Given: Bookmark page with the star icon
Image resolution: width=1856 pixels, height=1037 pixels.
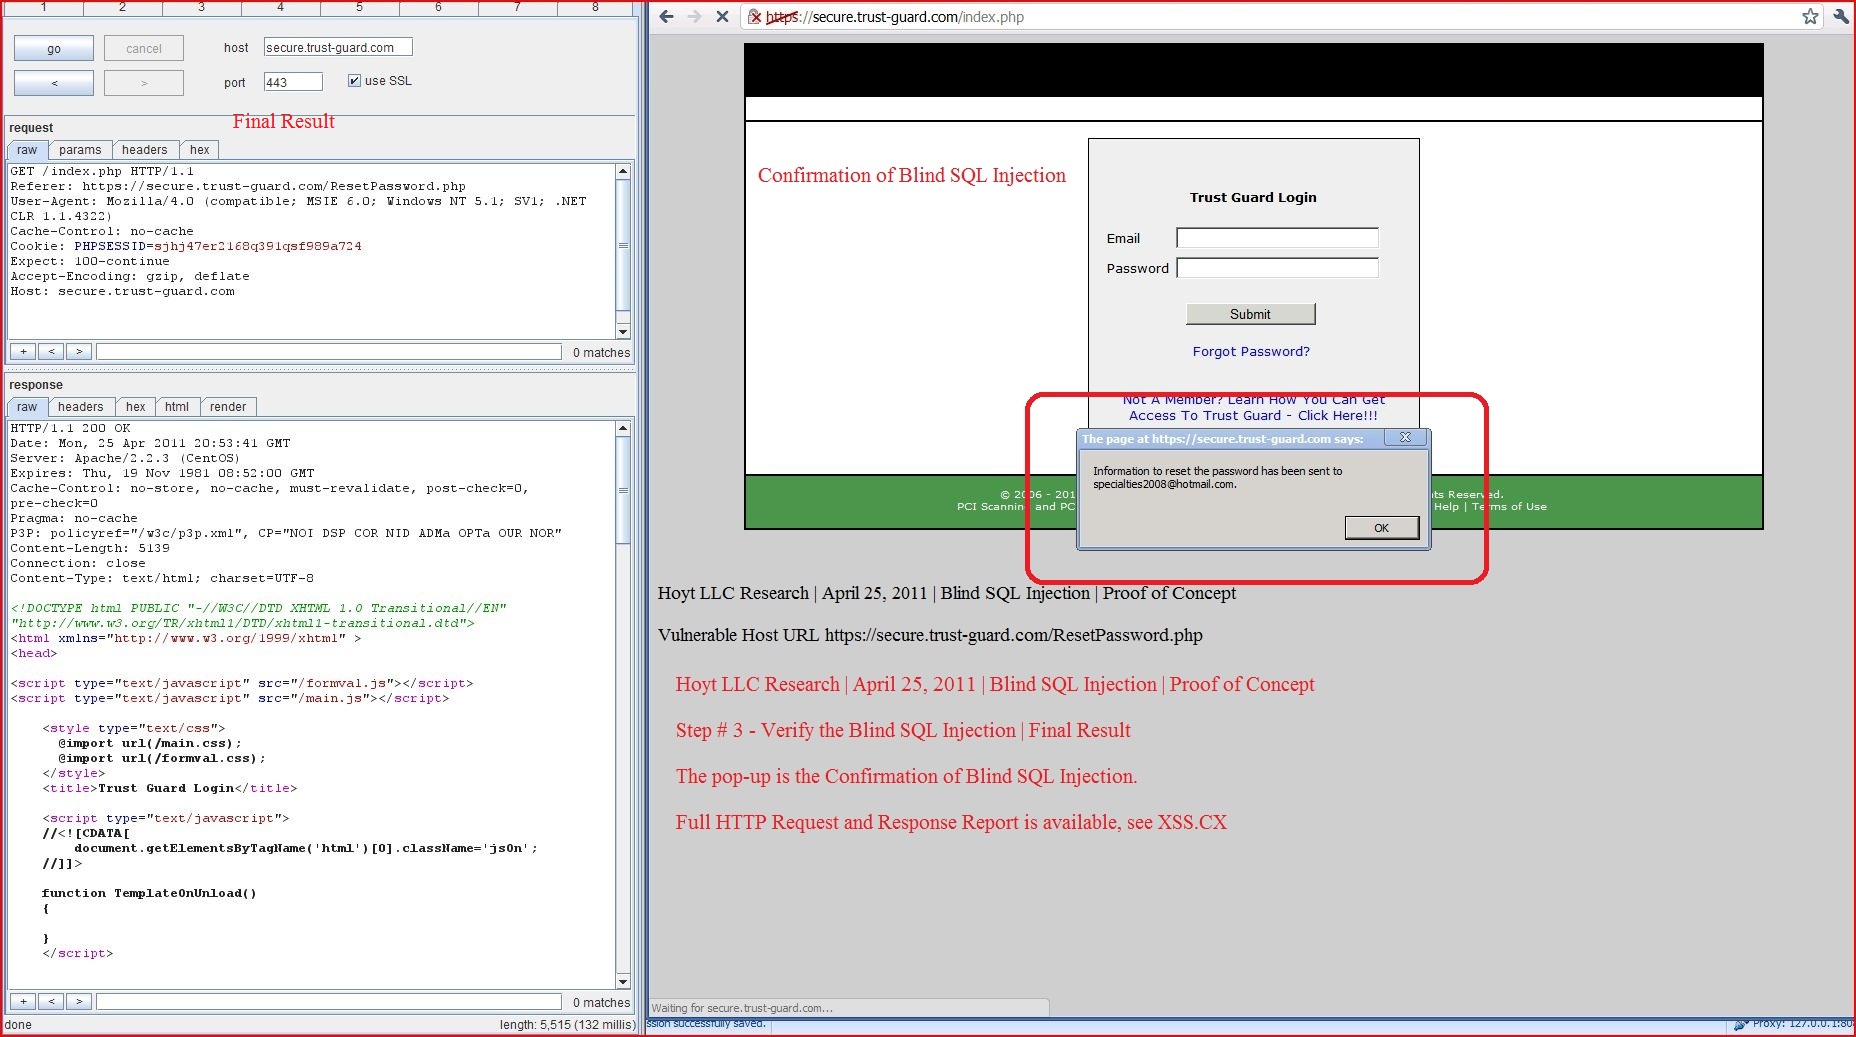Looking at the screenshot, I should point(1810,17).
